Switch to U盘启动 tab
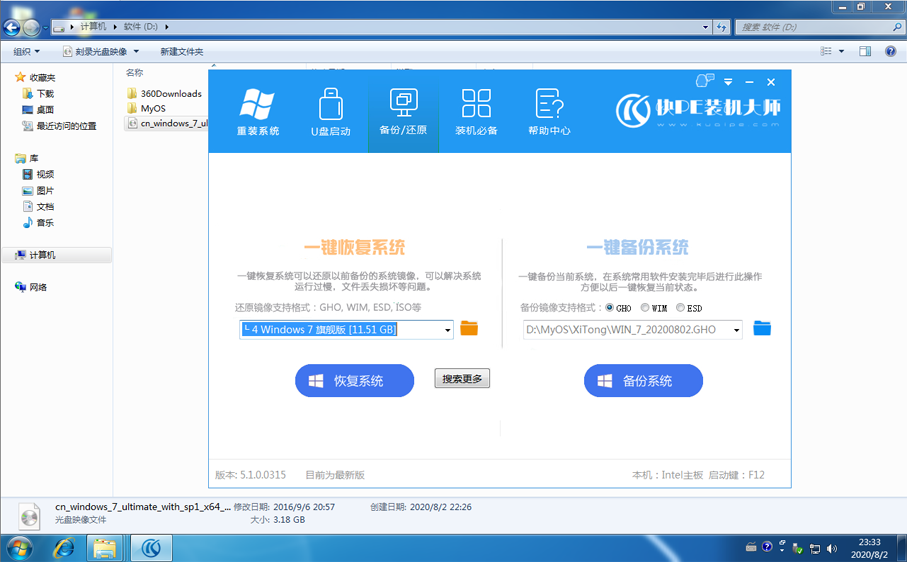This screenshot has height=562, width=907. [x=330, y=112]
